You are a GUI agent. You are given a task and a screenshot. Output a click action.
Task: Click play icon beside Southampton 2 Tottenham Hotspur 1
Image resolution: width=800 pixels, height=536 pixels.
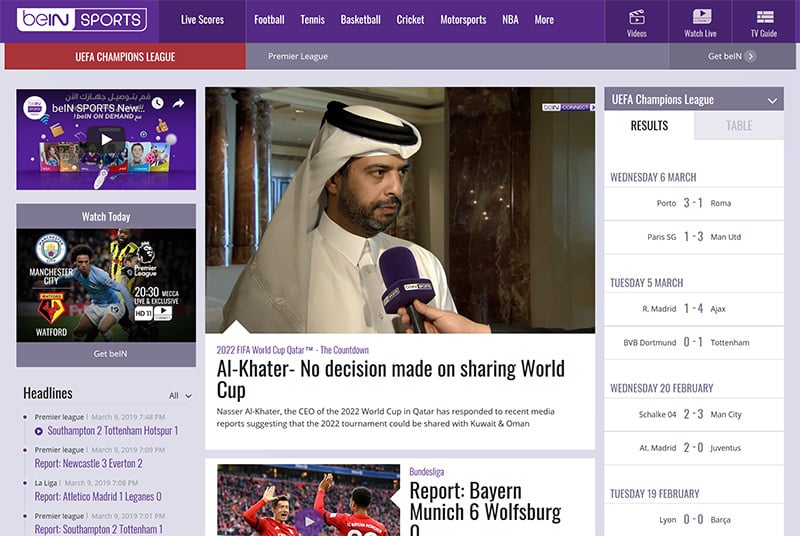[x=39, y=431]
